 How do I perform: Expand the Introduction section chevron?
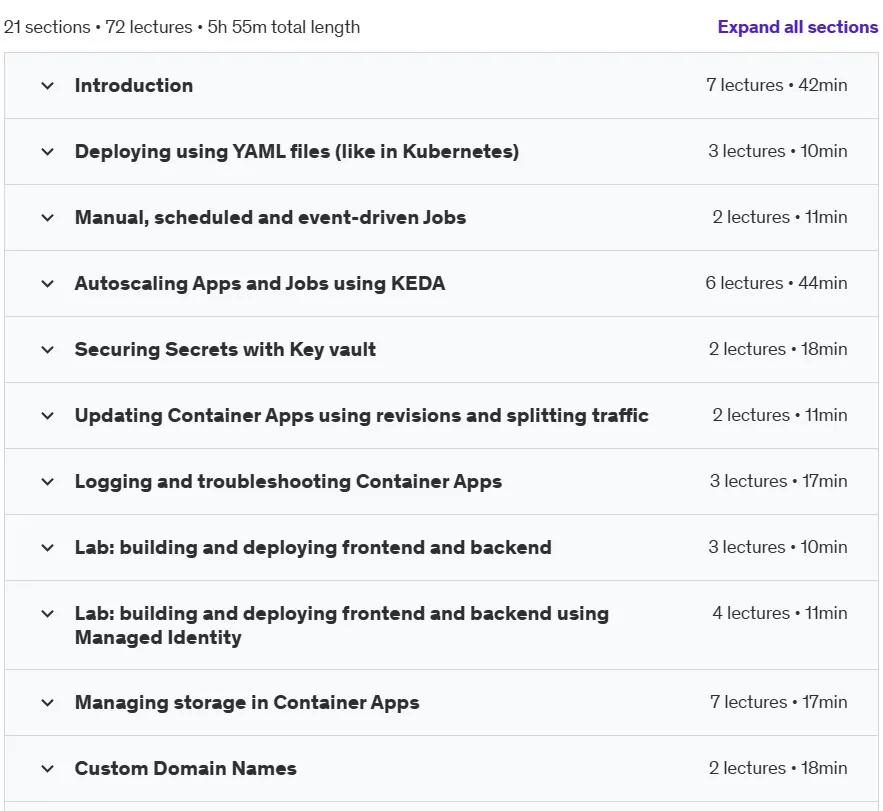click(x=48, y=86)
